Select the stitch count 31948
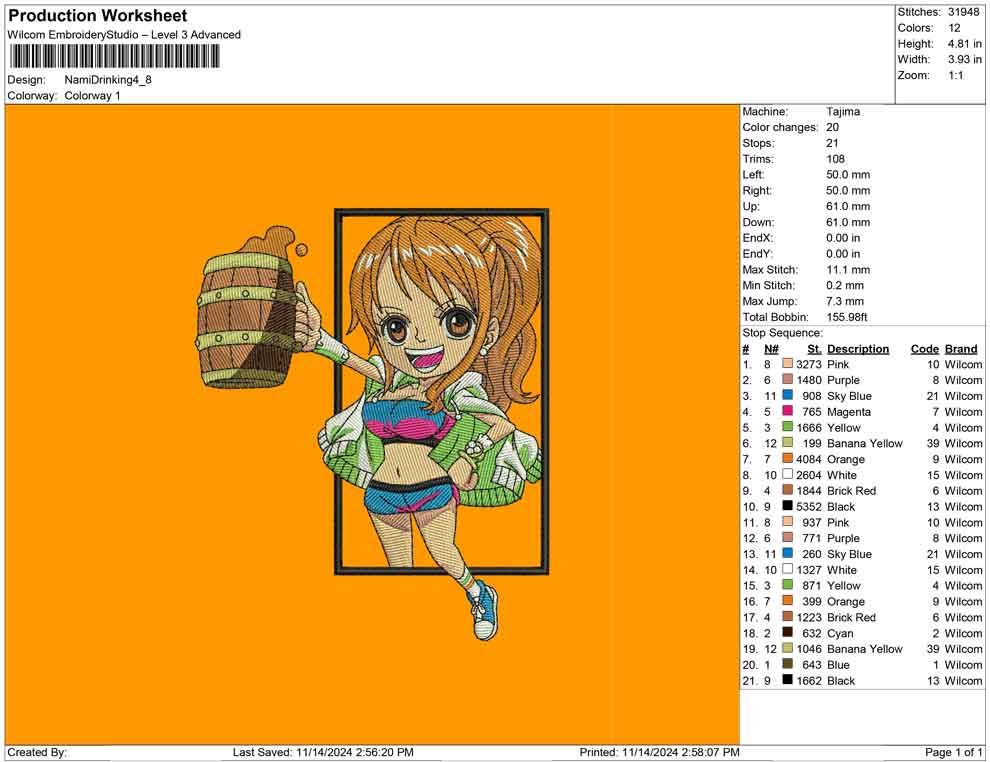The height and width of the screenshot is (762, 990). pyautogui.click(x=963, y=12)
